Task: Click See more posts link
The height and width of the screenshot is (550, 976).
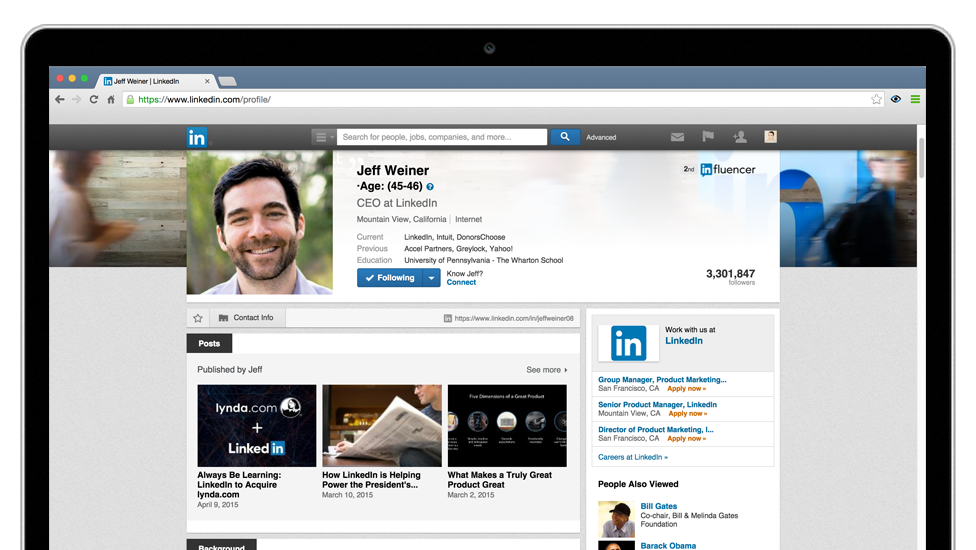Action: pos(547,370)
